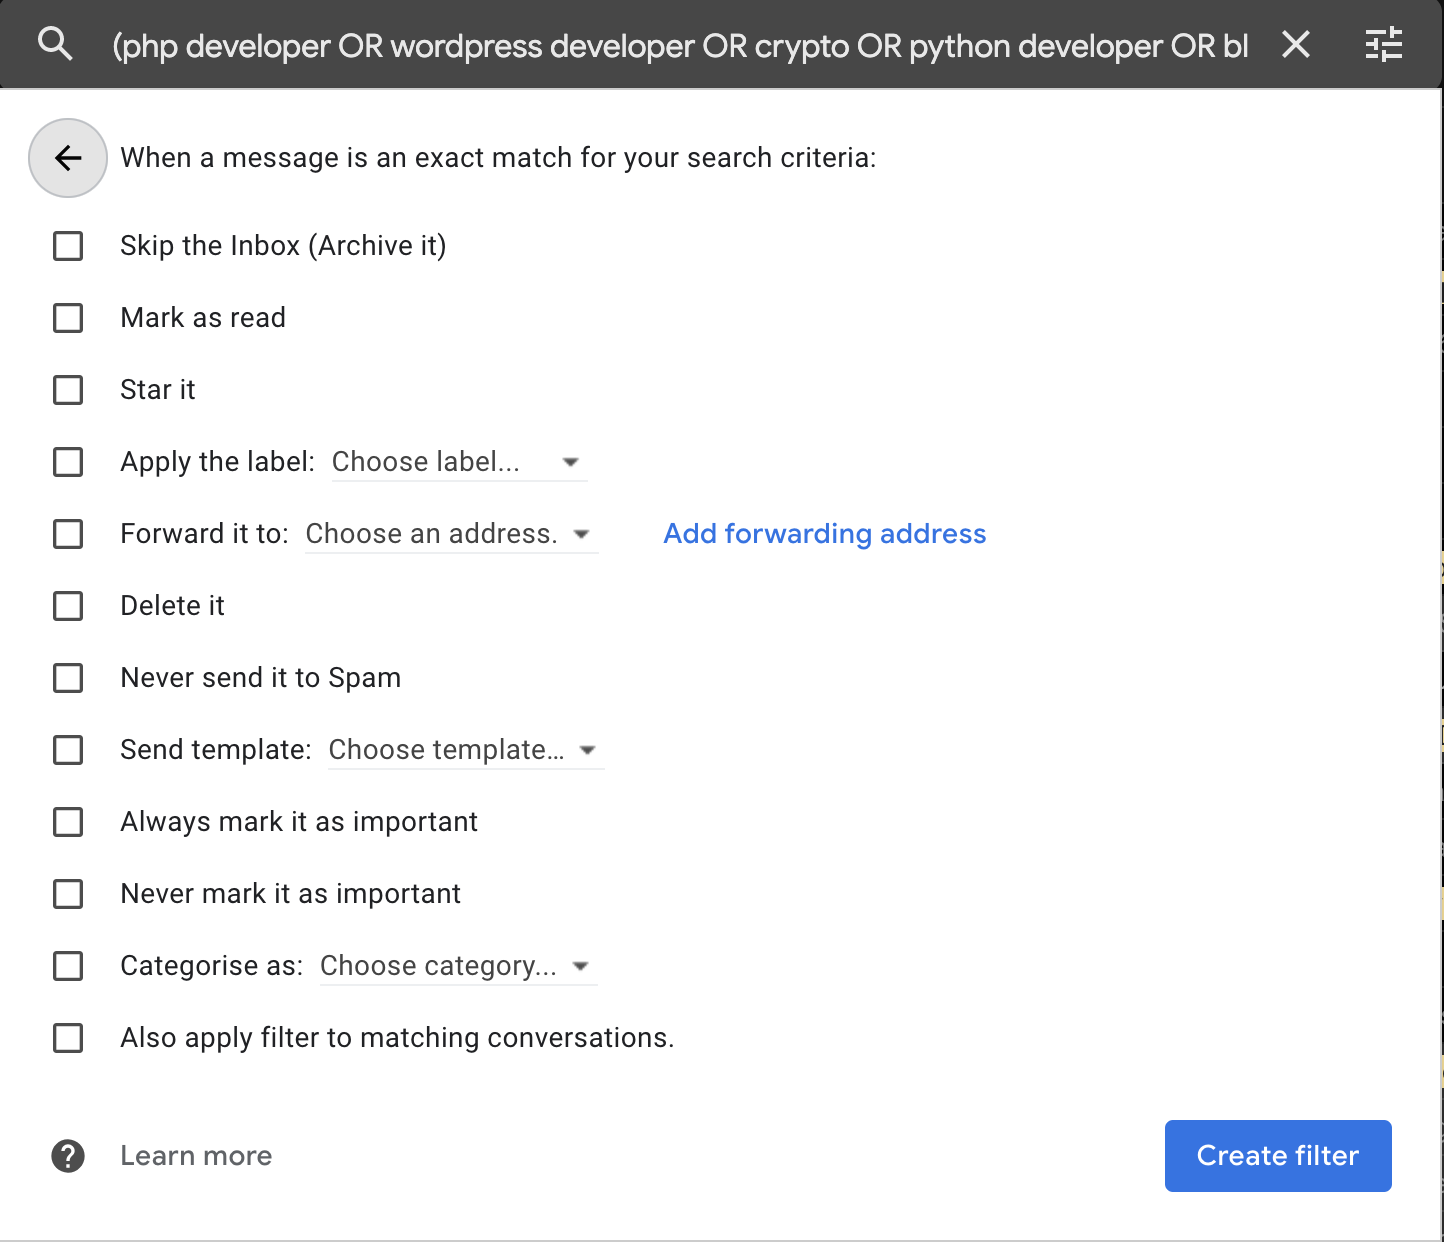Click the help question mark icon
1444x1242 pixels.
pos(68,1156)
